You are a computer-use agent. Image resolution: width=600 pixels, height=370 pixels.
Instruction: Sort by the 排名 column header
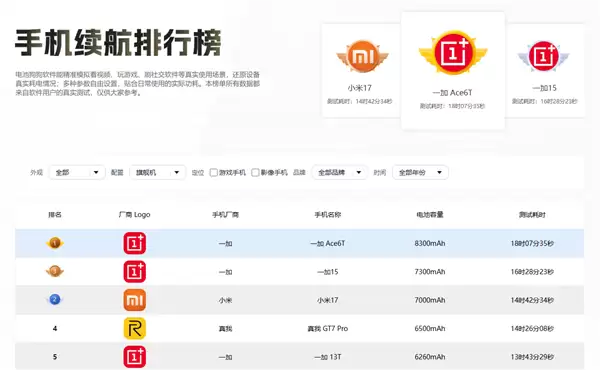click(x=55, y=215)
